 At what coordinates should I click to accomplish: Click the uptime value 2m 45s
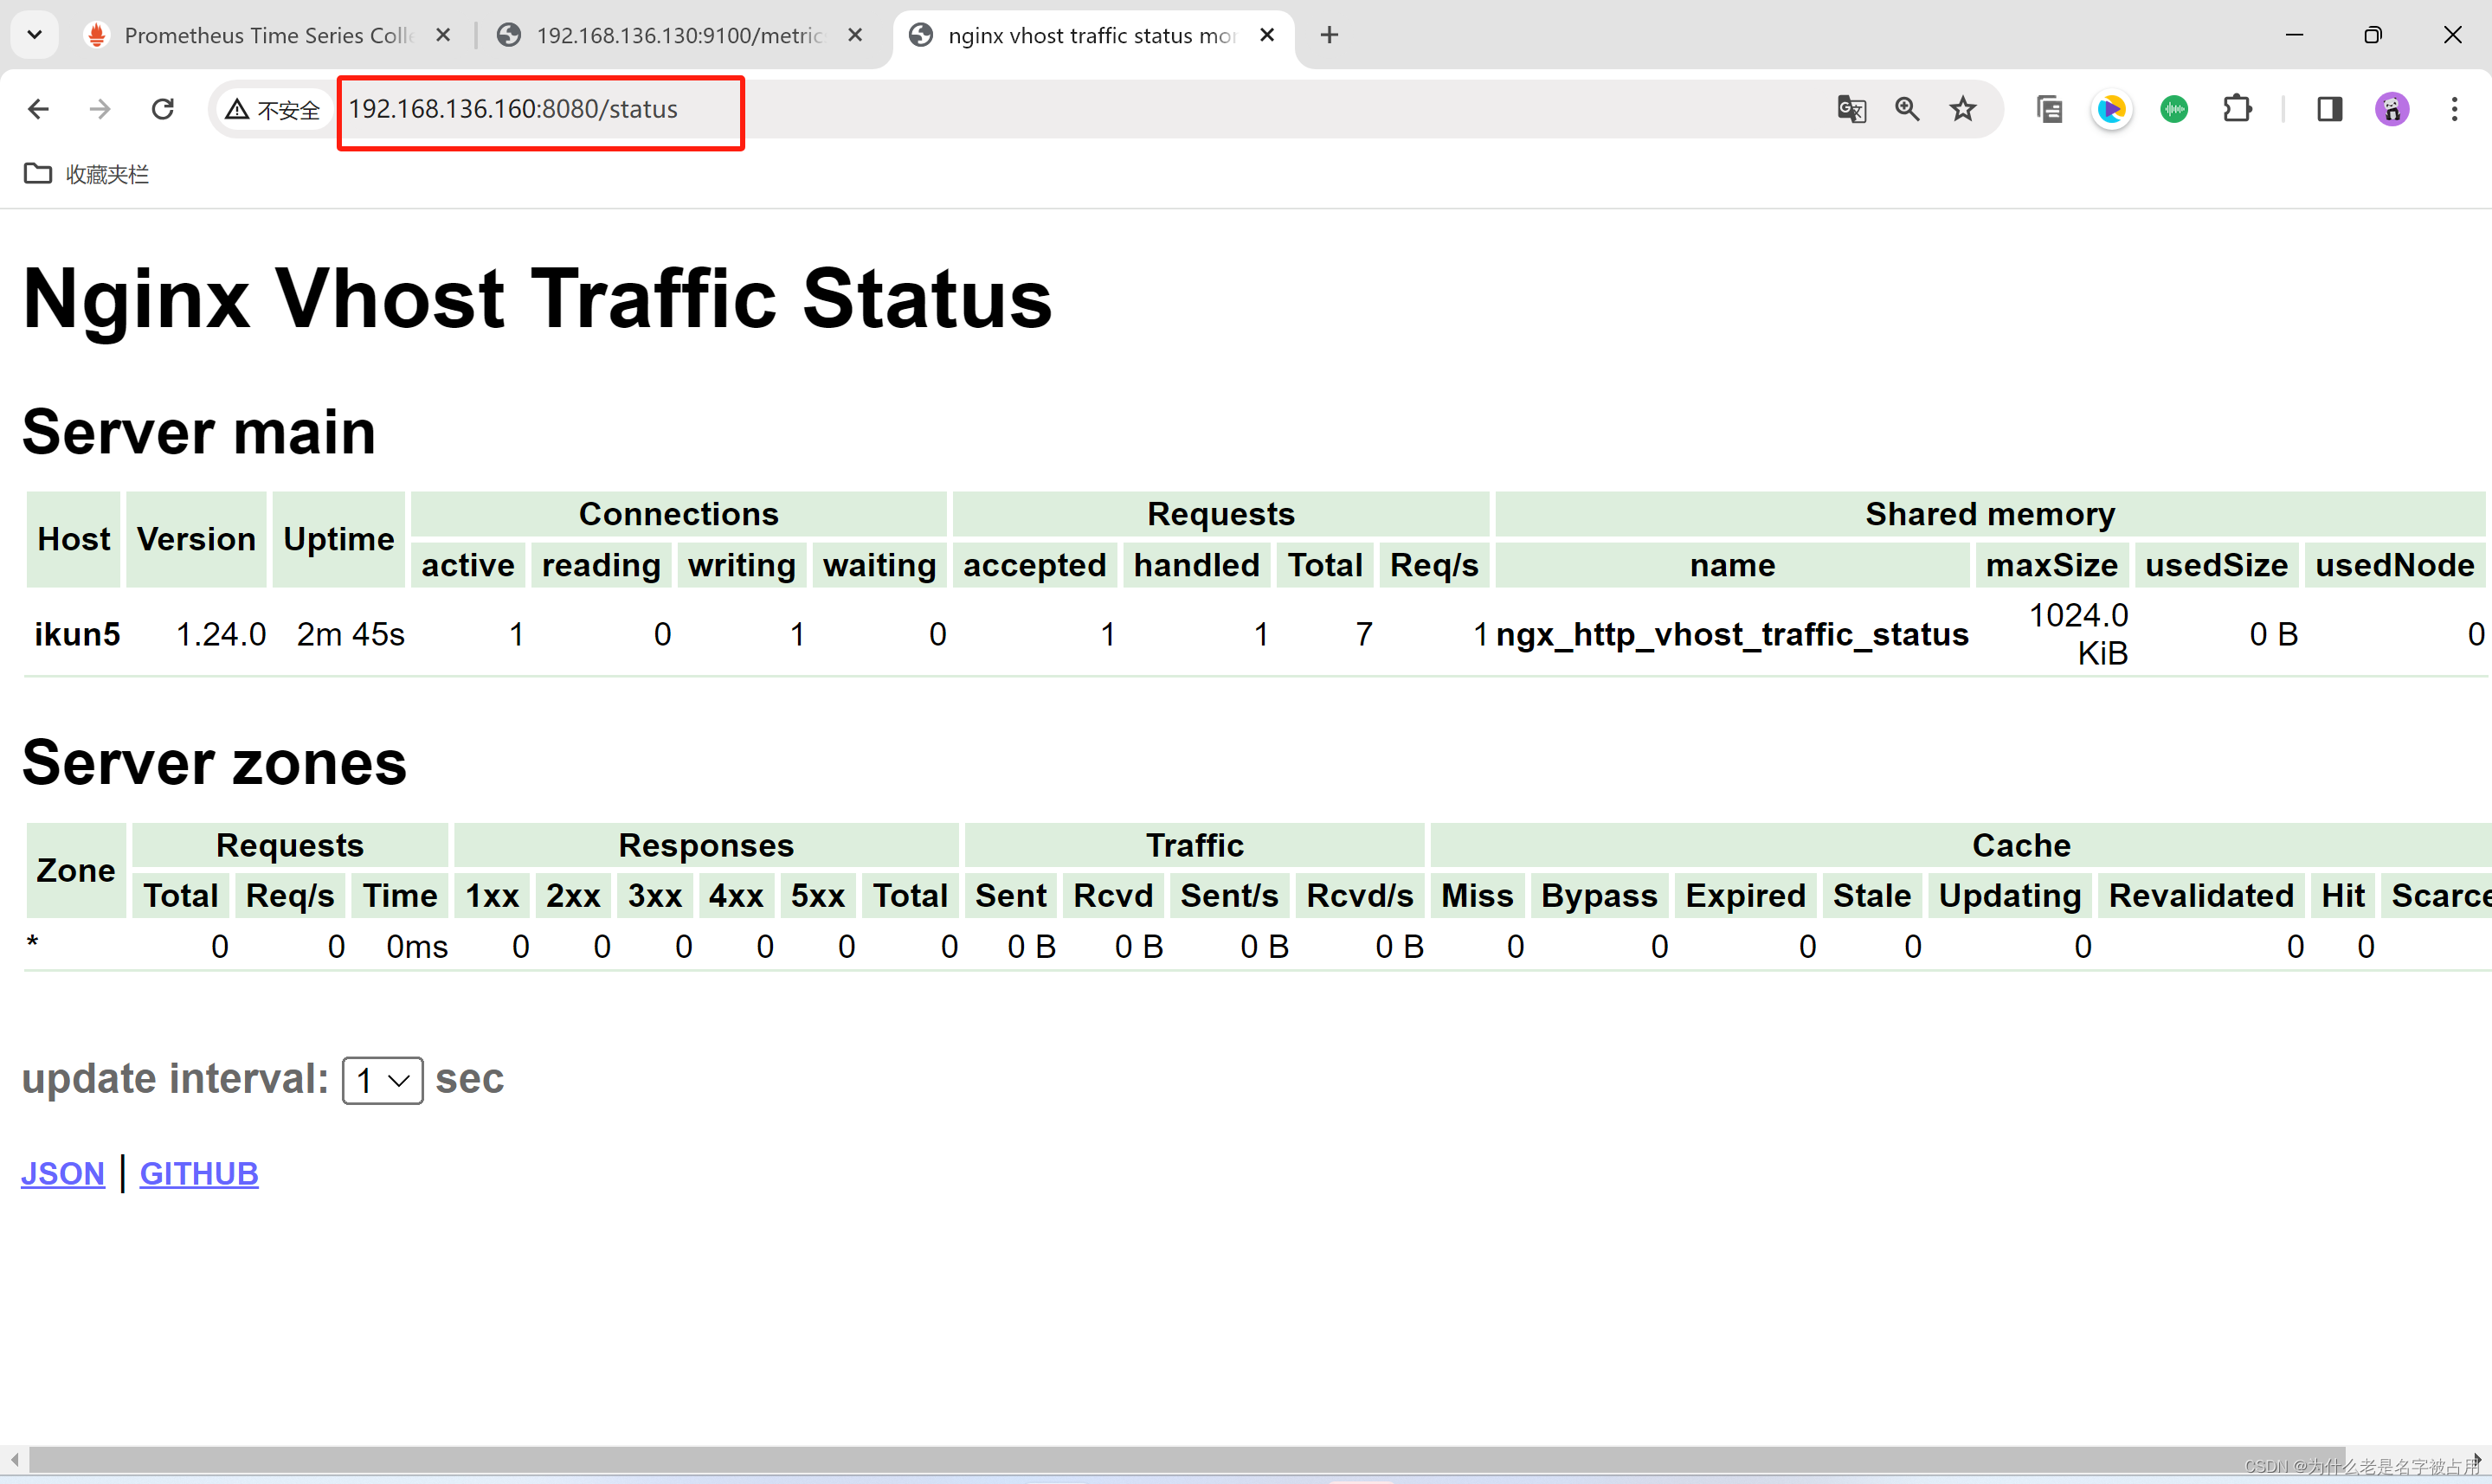pos(351,634)
